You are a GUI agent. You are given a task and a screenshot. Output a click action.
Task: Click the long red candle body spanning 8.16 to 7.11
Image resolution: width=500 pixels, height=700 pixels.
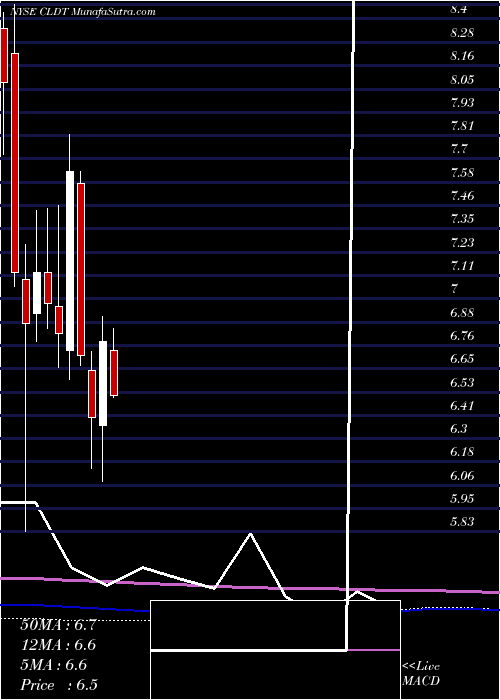point(15,162)
